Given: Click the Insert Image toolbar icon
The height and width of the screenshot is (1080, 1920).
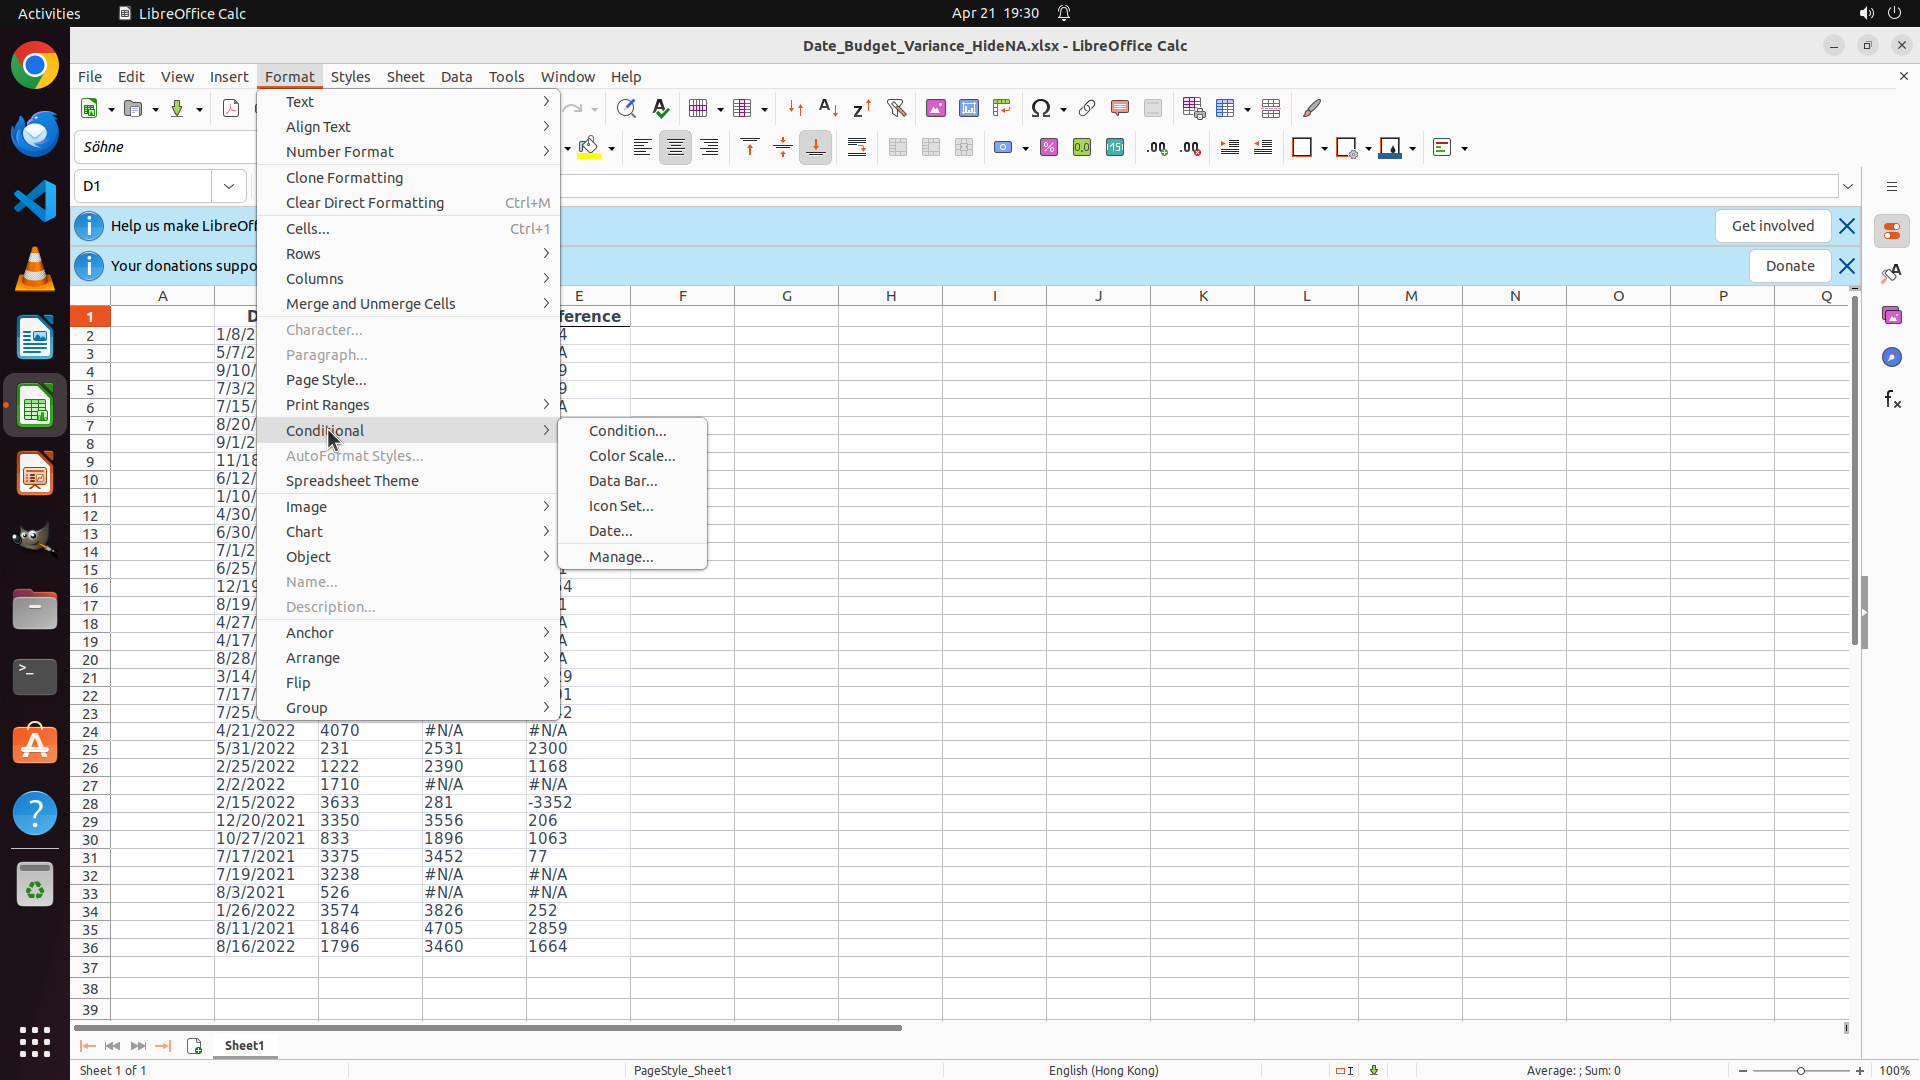Looking at the screenshot, I should point(936,108).
